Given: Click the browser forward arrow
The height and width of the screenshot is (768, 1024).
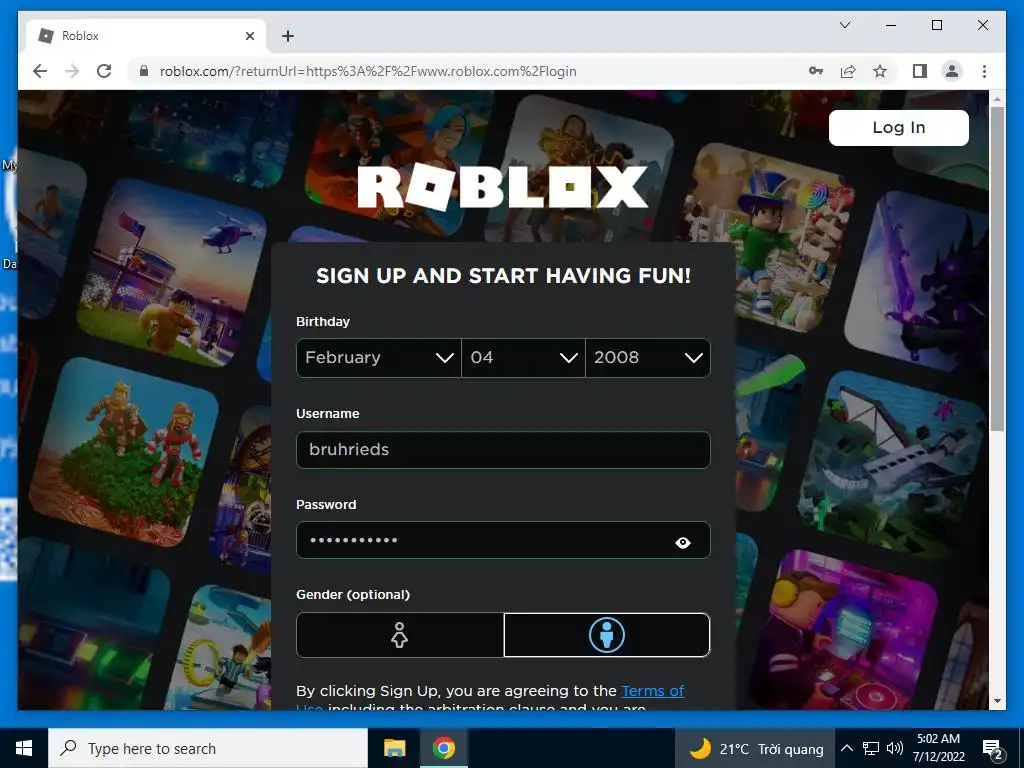Looking at the screenshot, I should (x=72, y=71).
